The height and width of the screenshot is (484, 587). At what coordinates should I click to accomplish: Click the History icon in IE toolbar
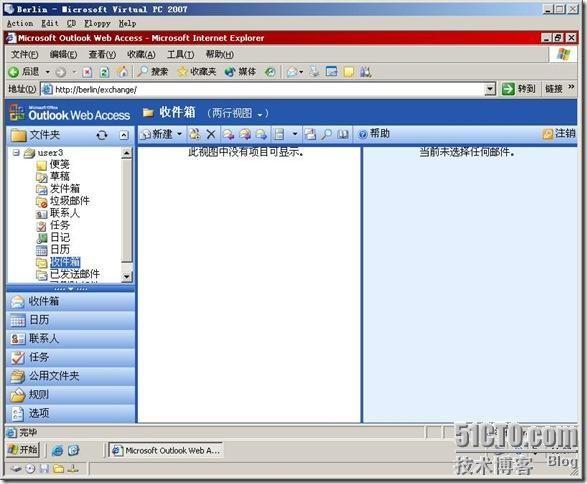point(270,72)
